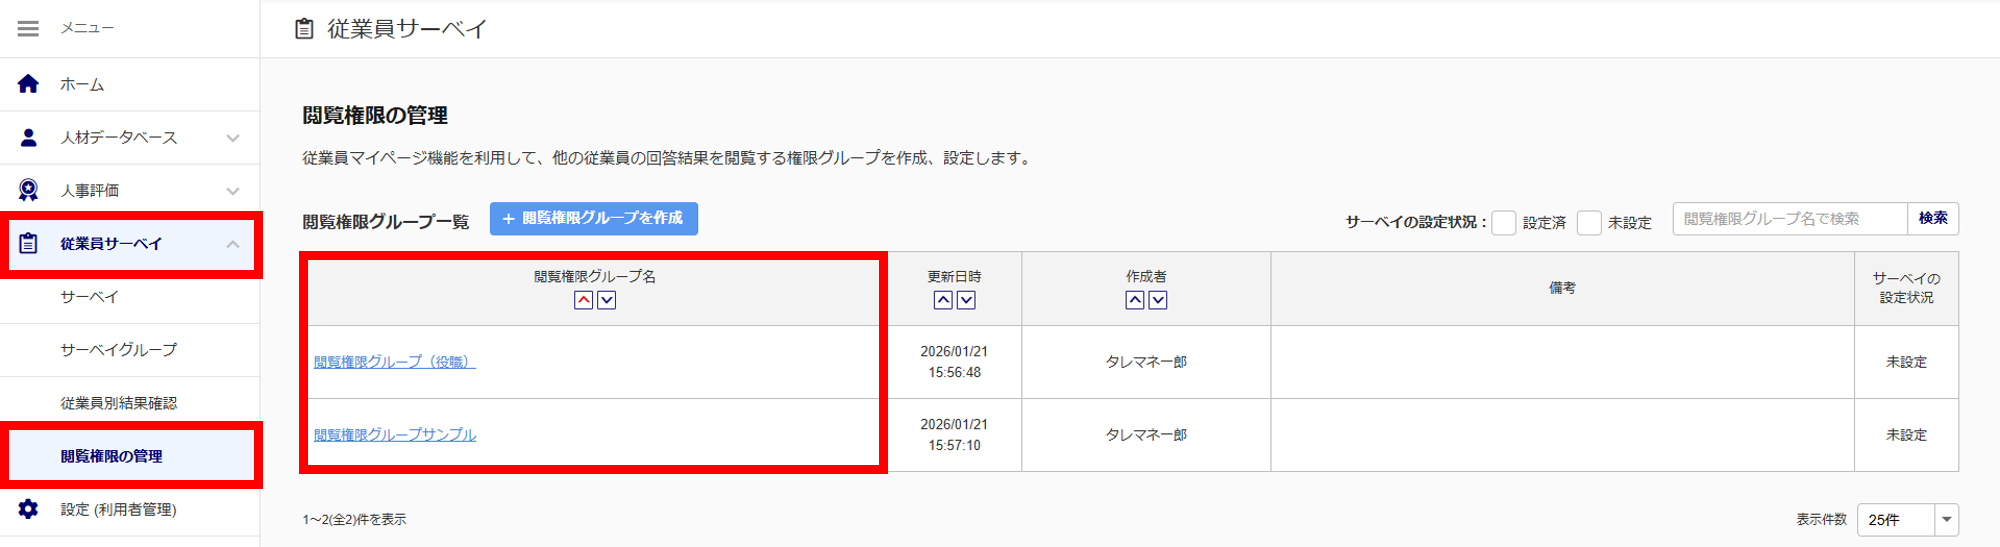
Task: Expand the 人事評価 menu section
Action: [233, 191]
